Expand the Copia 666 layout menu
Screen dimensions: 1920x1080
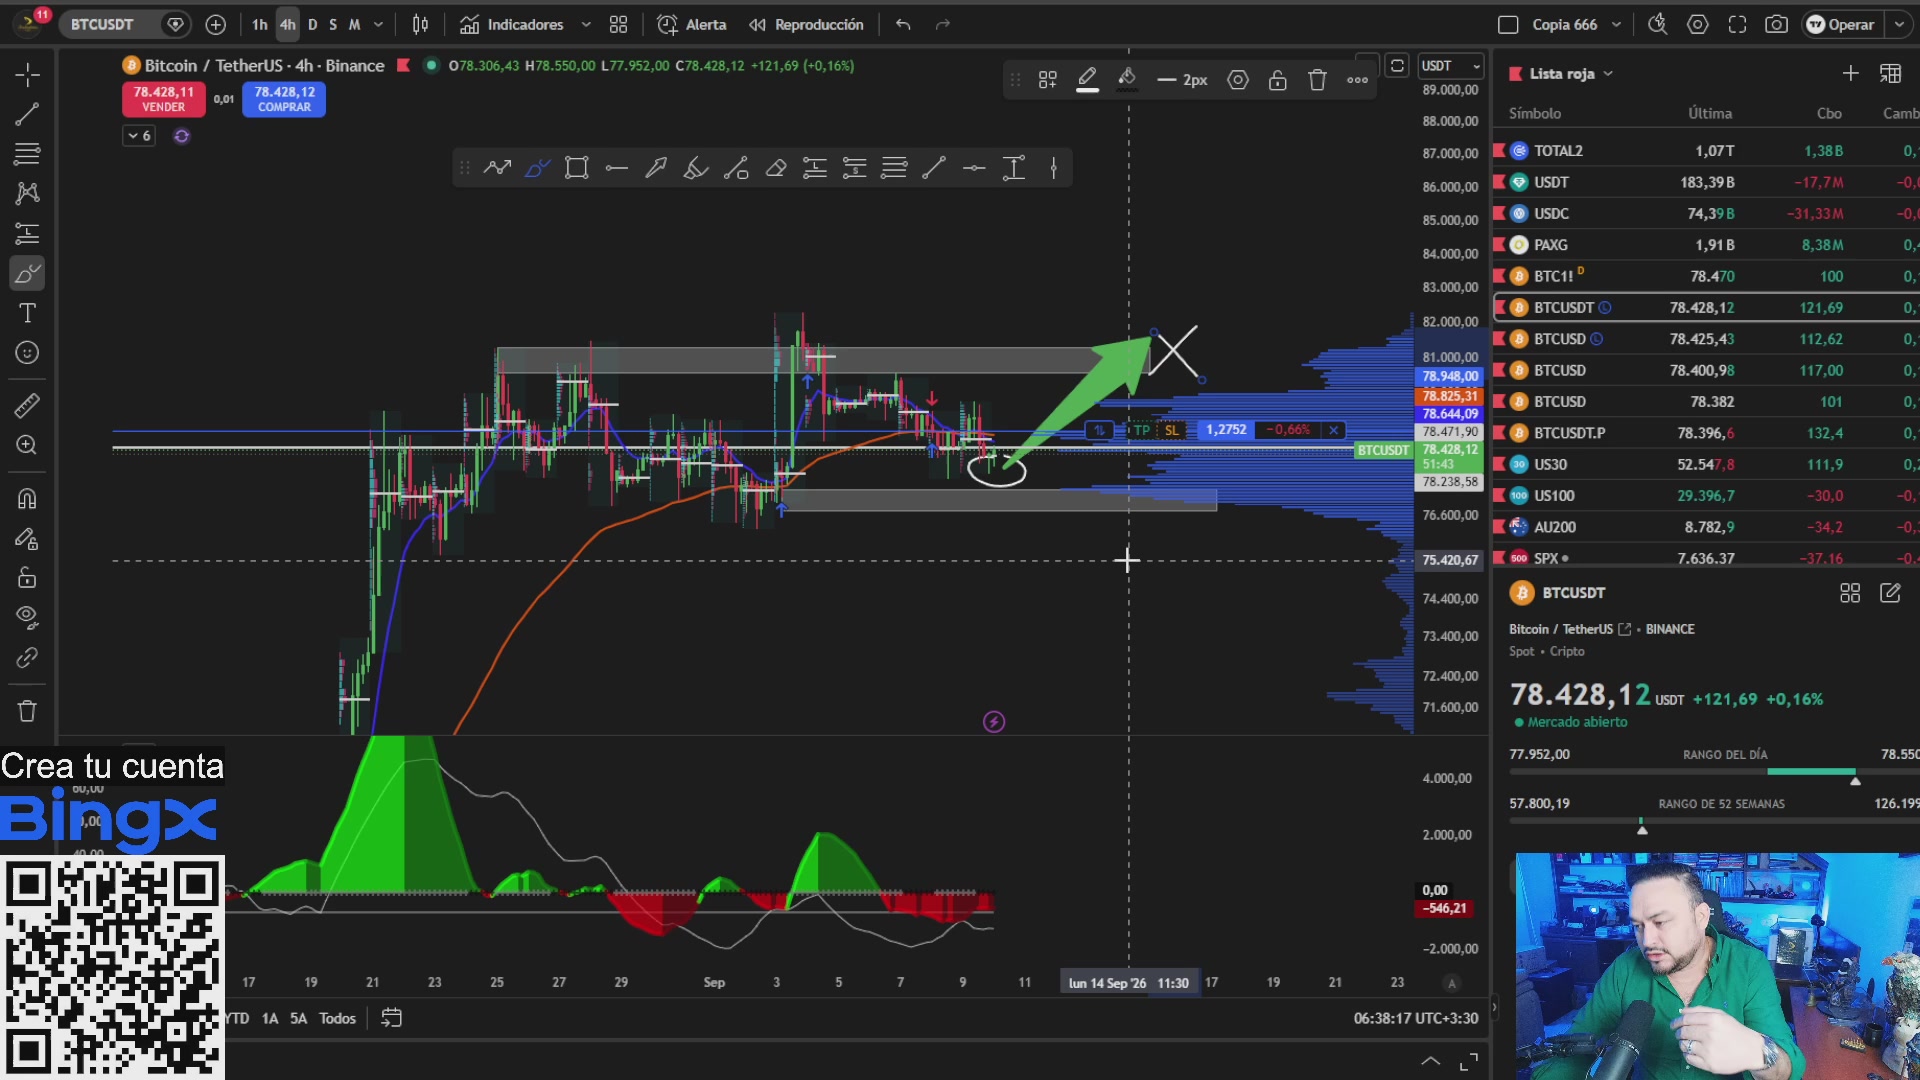1616,24
